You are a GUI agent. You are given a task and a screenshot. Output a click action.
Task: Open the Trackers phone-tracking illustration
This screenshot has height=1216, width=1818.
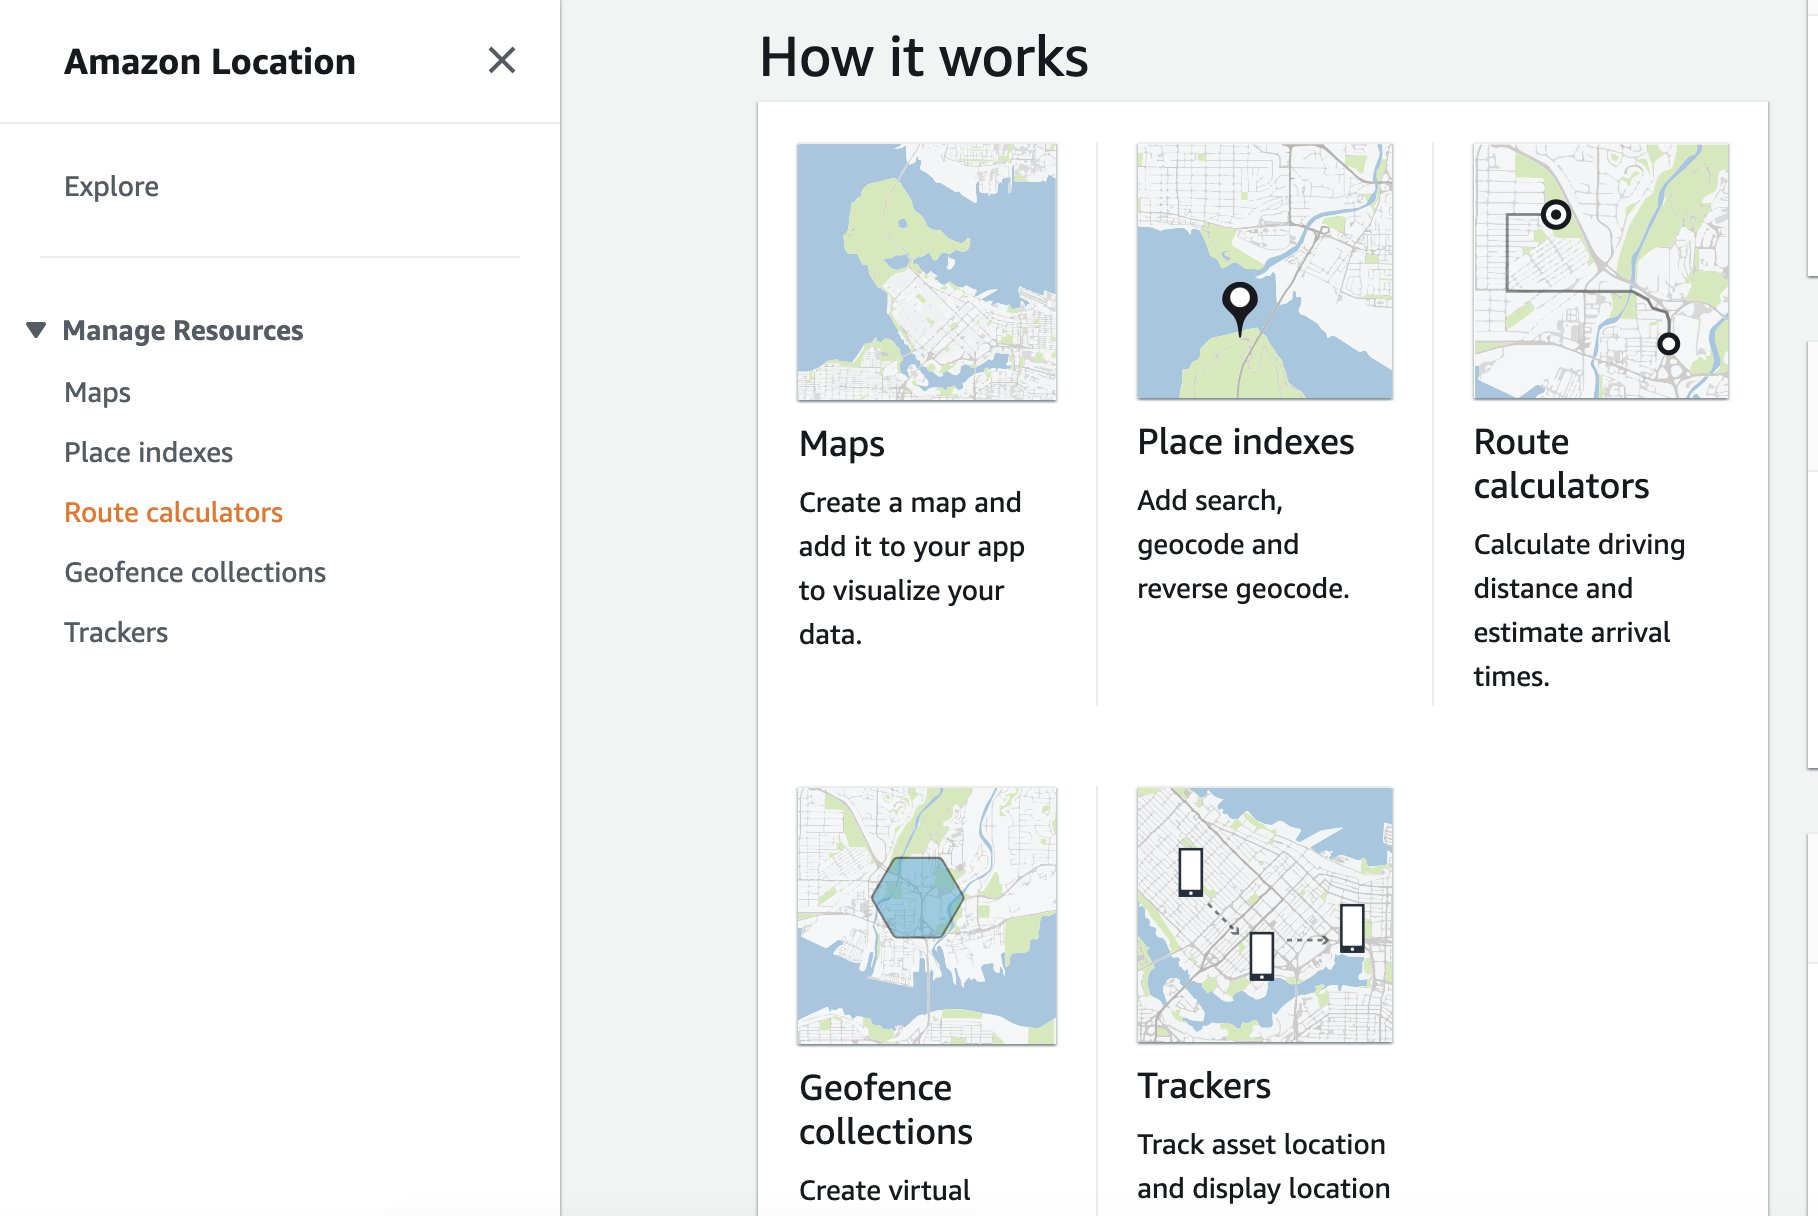tap(1264, 912)
